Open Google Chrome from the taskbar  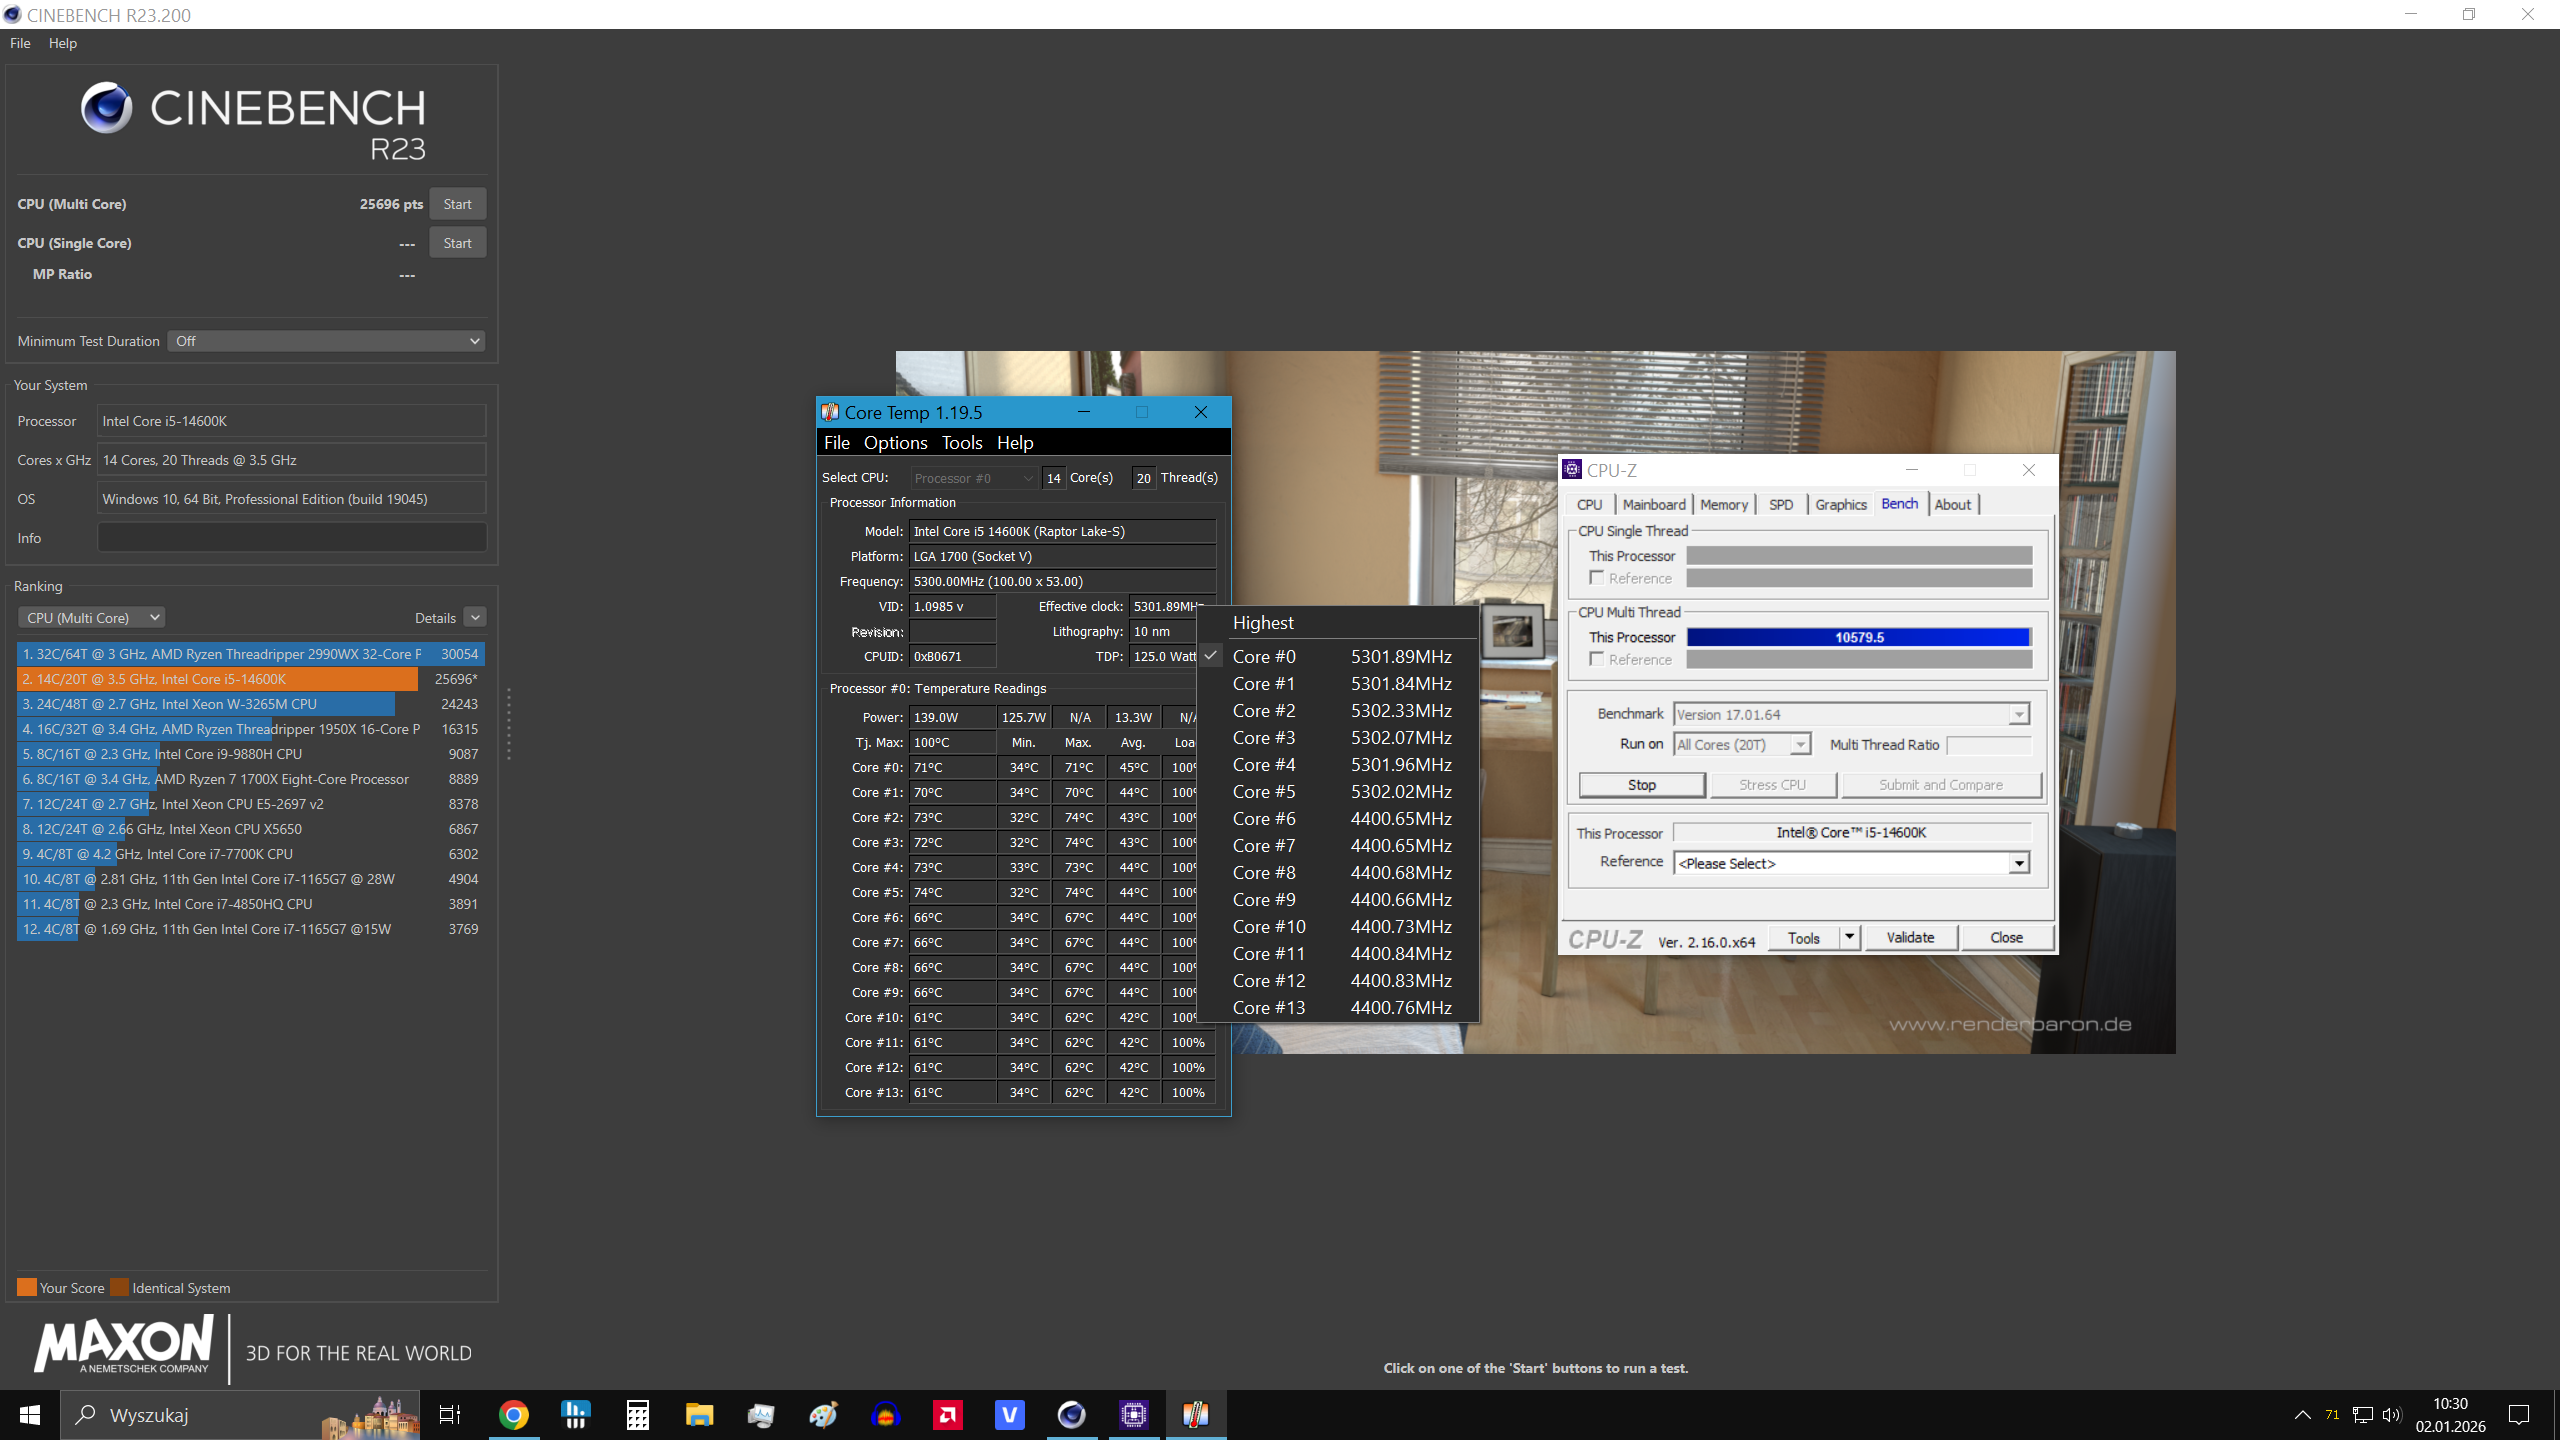click(513, 1415)
